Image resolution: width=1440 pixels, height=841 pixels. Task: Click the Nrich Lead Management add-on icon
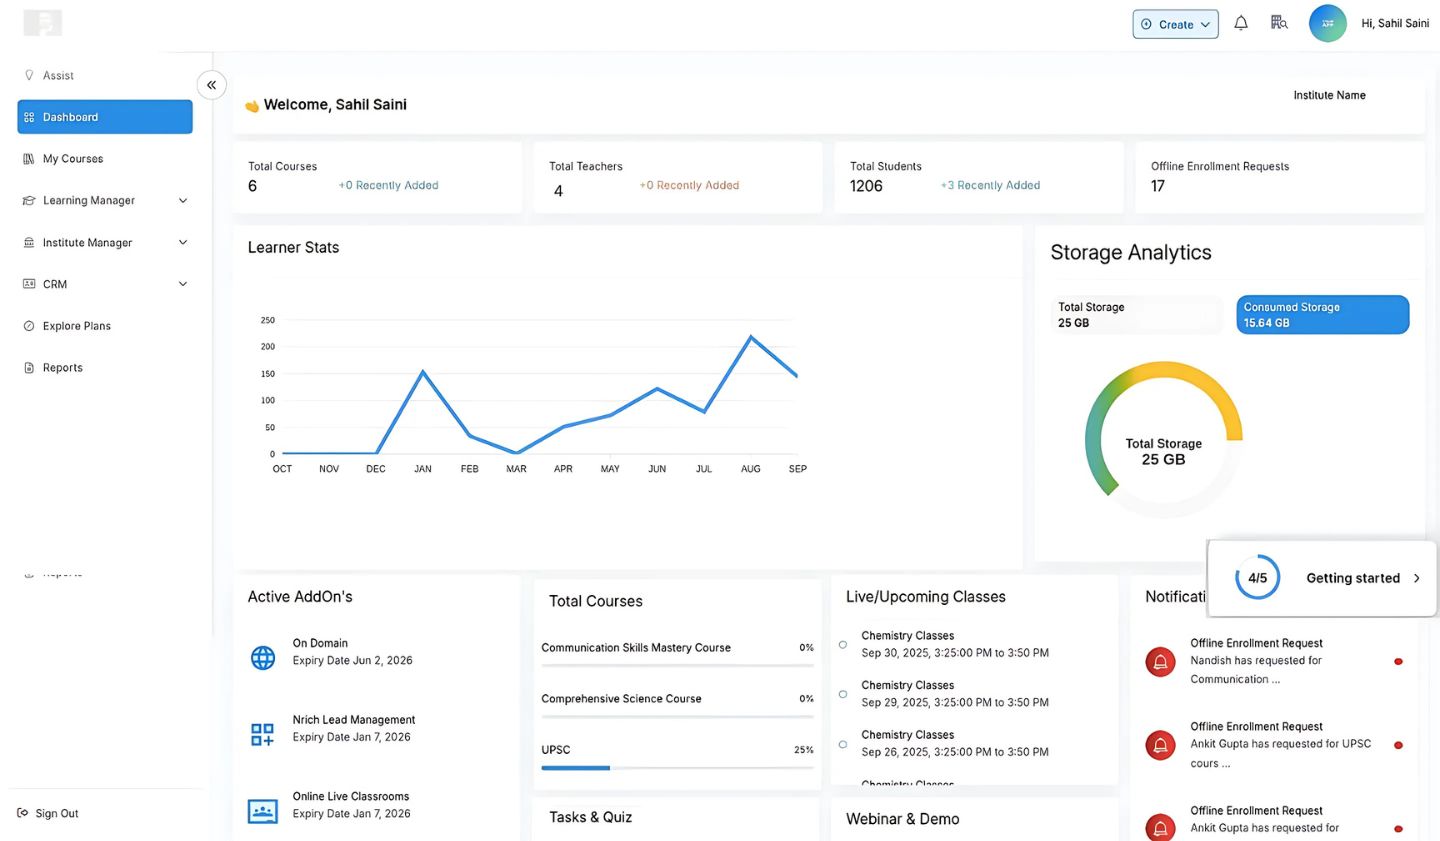pos(263,734)
